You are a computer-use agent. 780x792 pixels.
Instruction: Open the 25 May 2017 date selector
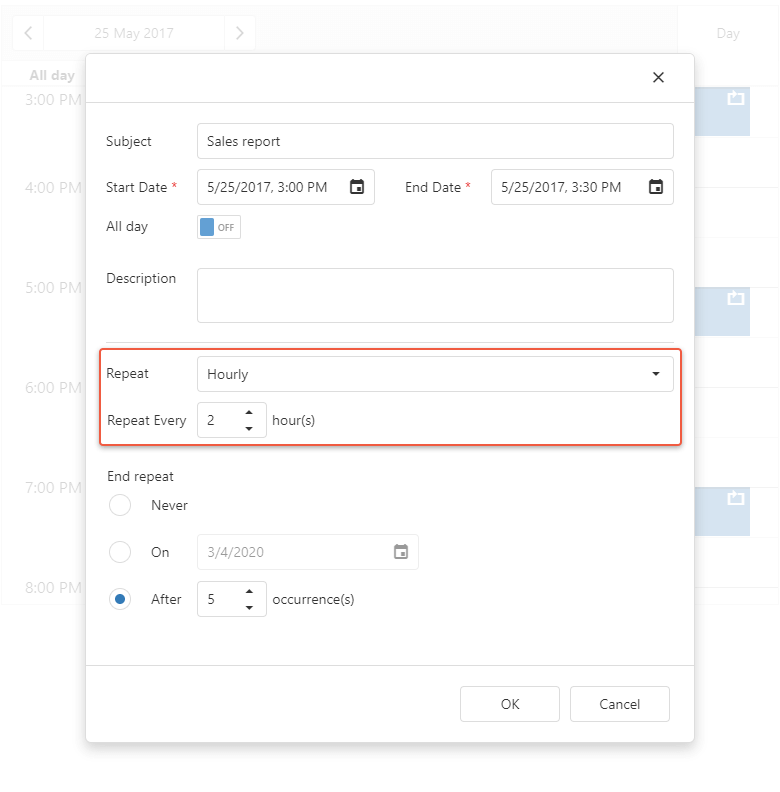click(x=134, y=33)
